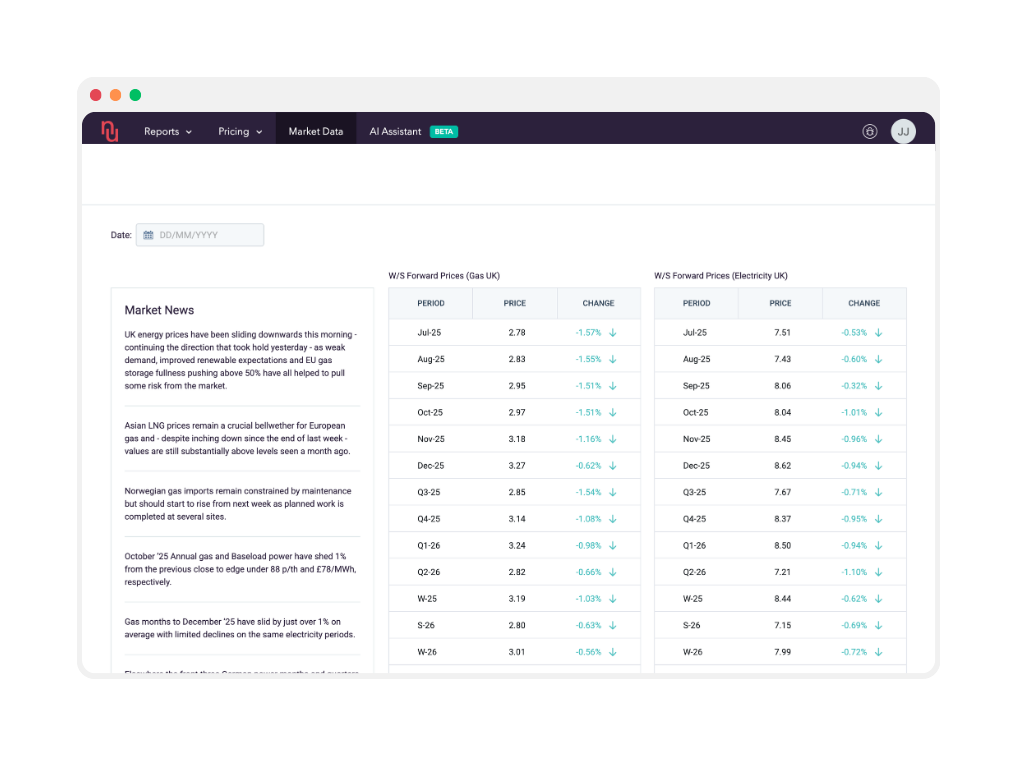Click the down arrow beside -0.53% electricity change
Image resolution: width=1024 pixels, height=768 pixels.
click(878, 333)
